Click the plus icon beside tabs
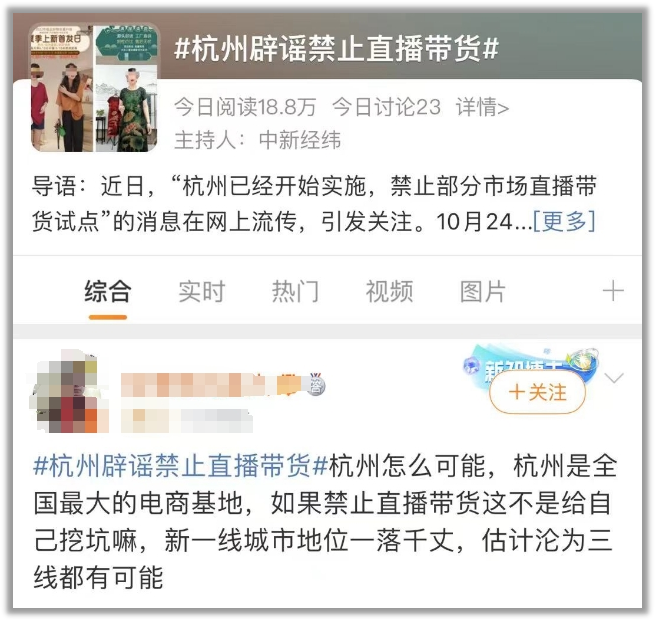The height and width of the screenshot is (621, 656). [613, 291]
